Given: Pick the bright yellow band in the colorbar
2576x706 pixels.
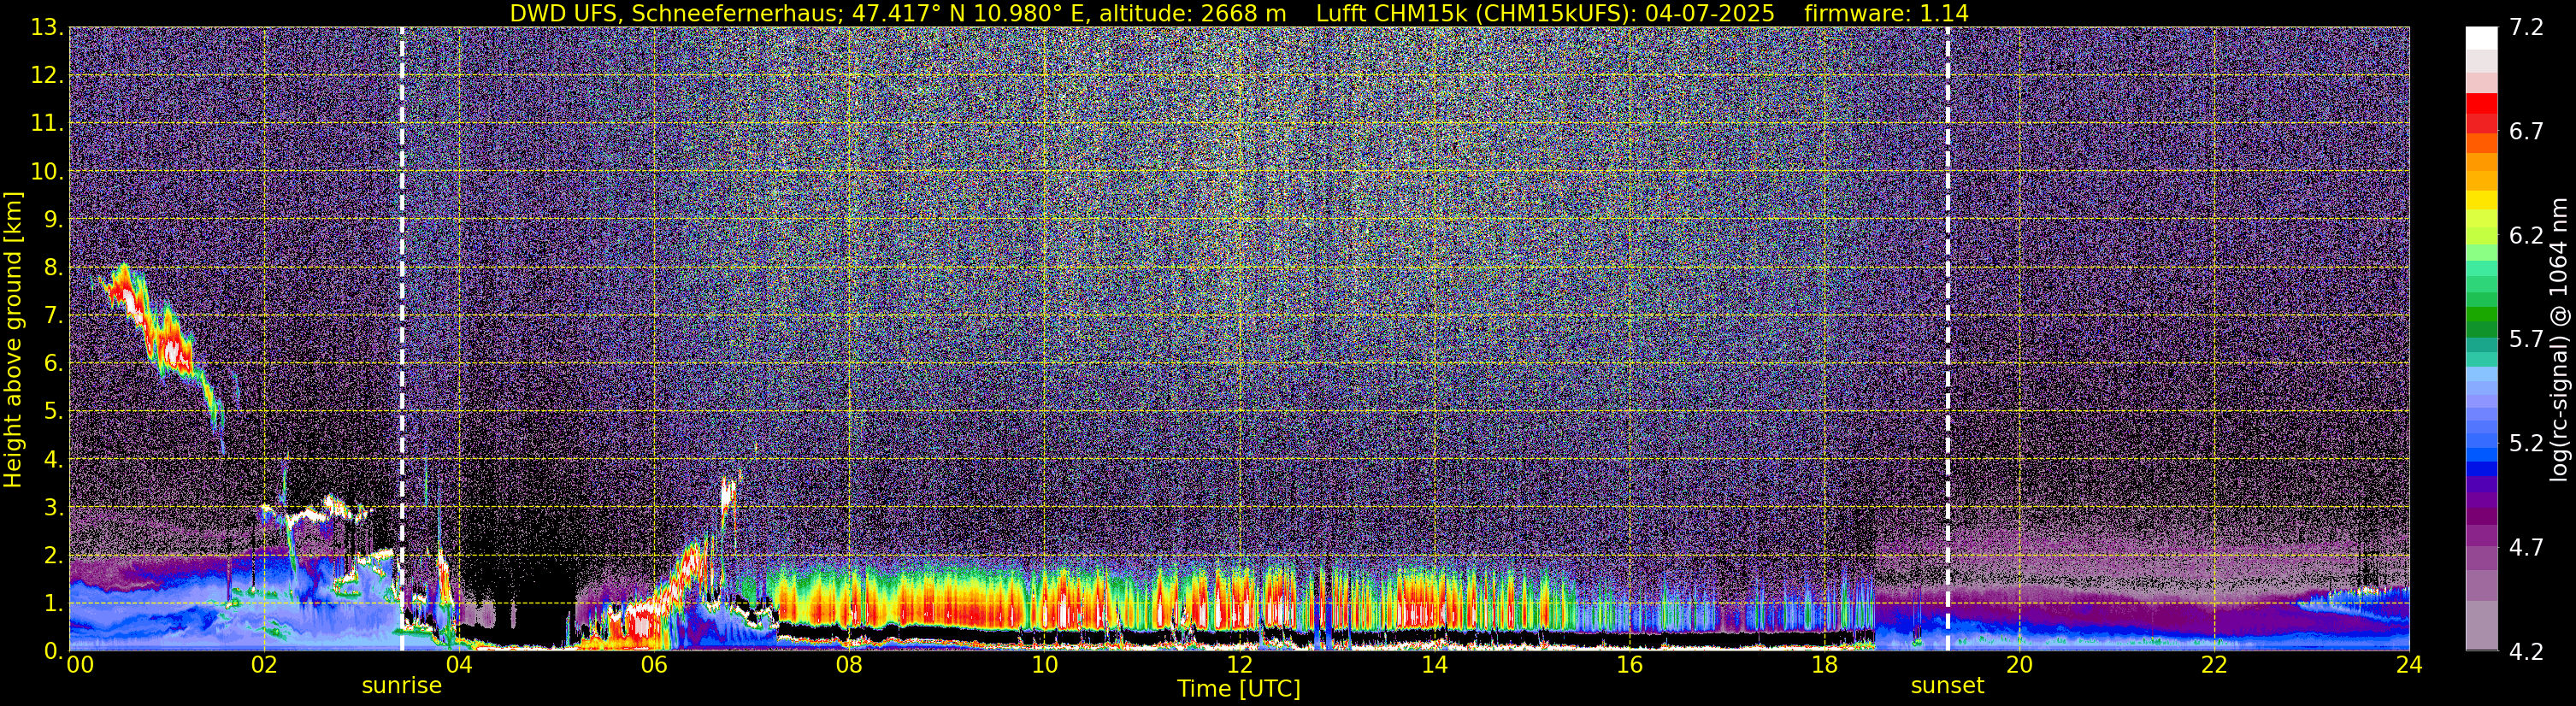Looking at the screenshot, I should pyautogui.click(x=2481, y=199).
